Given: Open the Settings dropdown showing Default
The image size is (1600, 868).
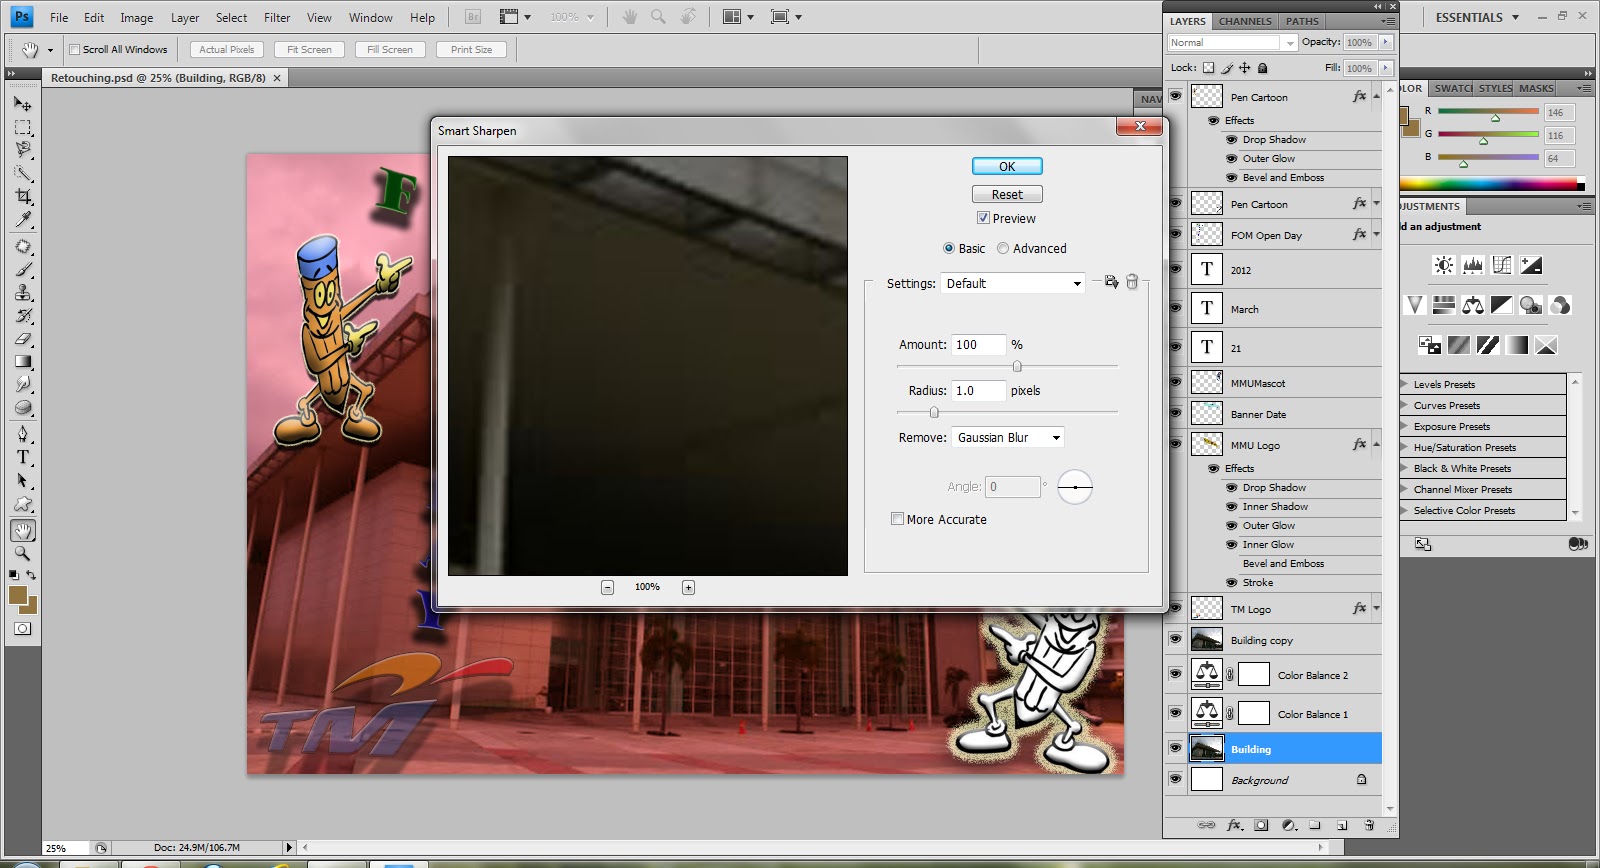Looking at the screenshot, I should tap(1013, 283).
